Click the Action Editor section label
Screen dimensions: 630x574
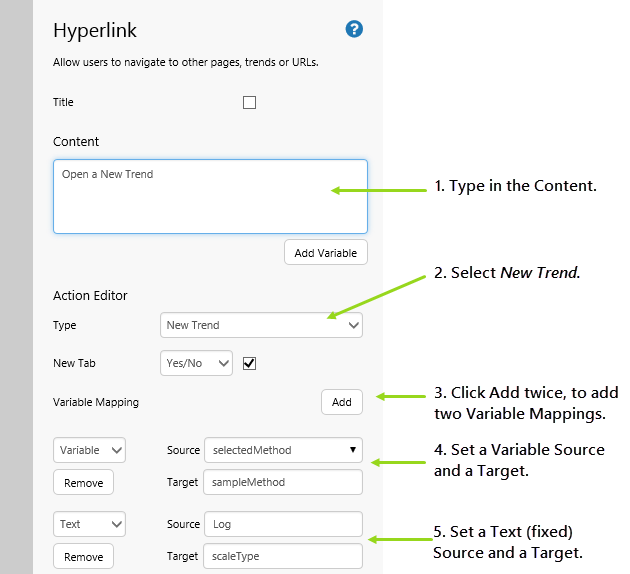pyautogui.click(x=90, y=295)
